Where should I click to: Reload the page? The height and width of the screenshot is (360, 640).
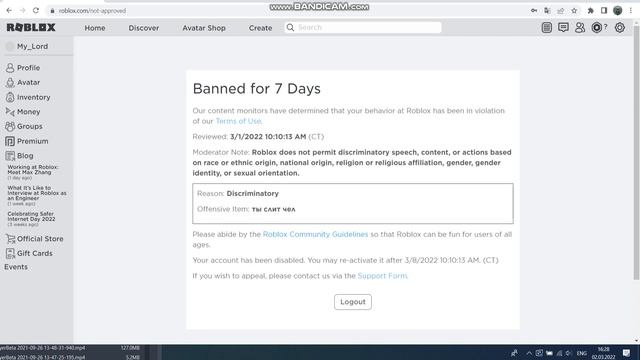click(x=36, y=11)
